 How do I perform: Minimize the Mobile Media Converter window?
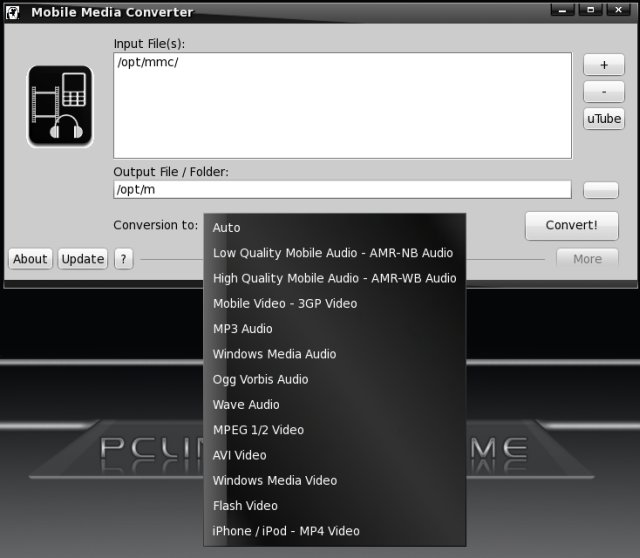click(562, 10)
